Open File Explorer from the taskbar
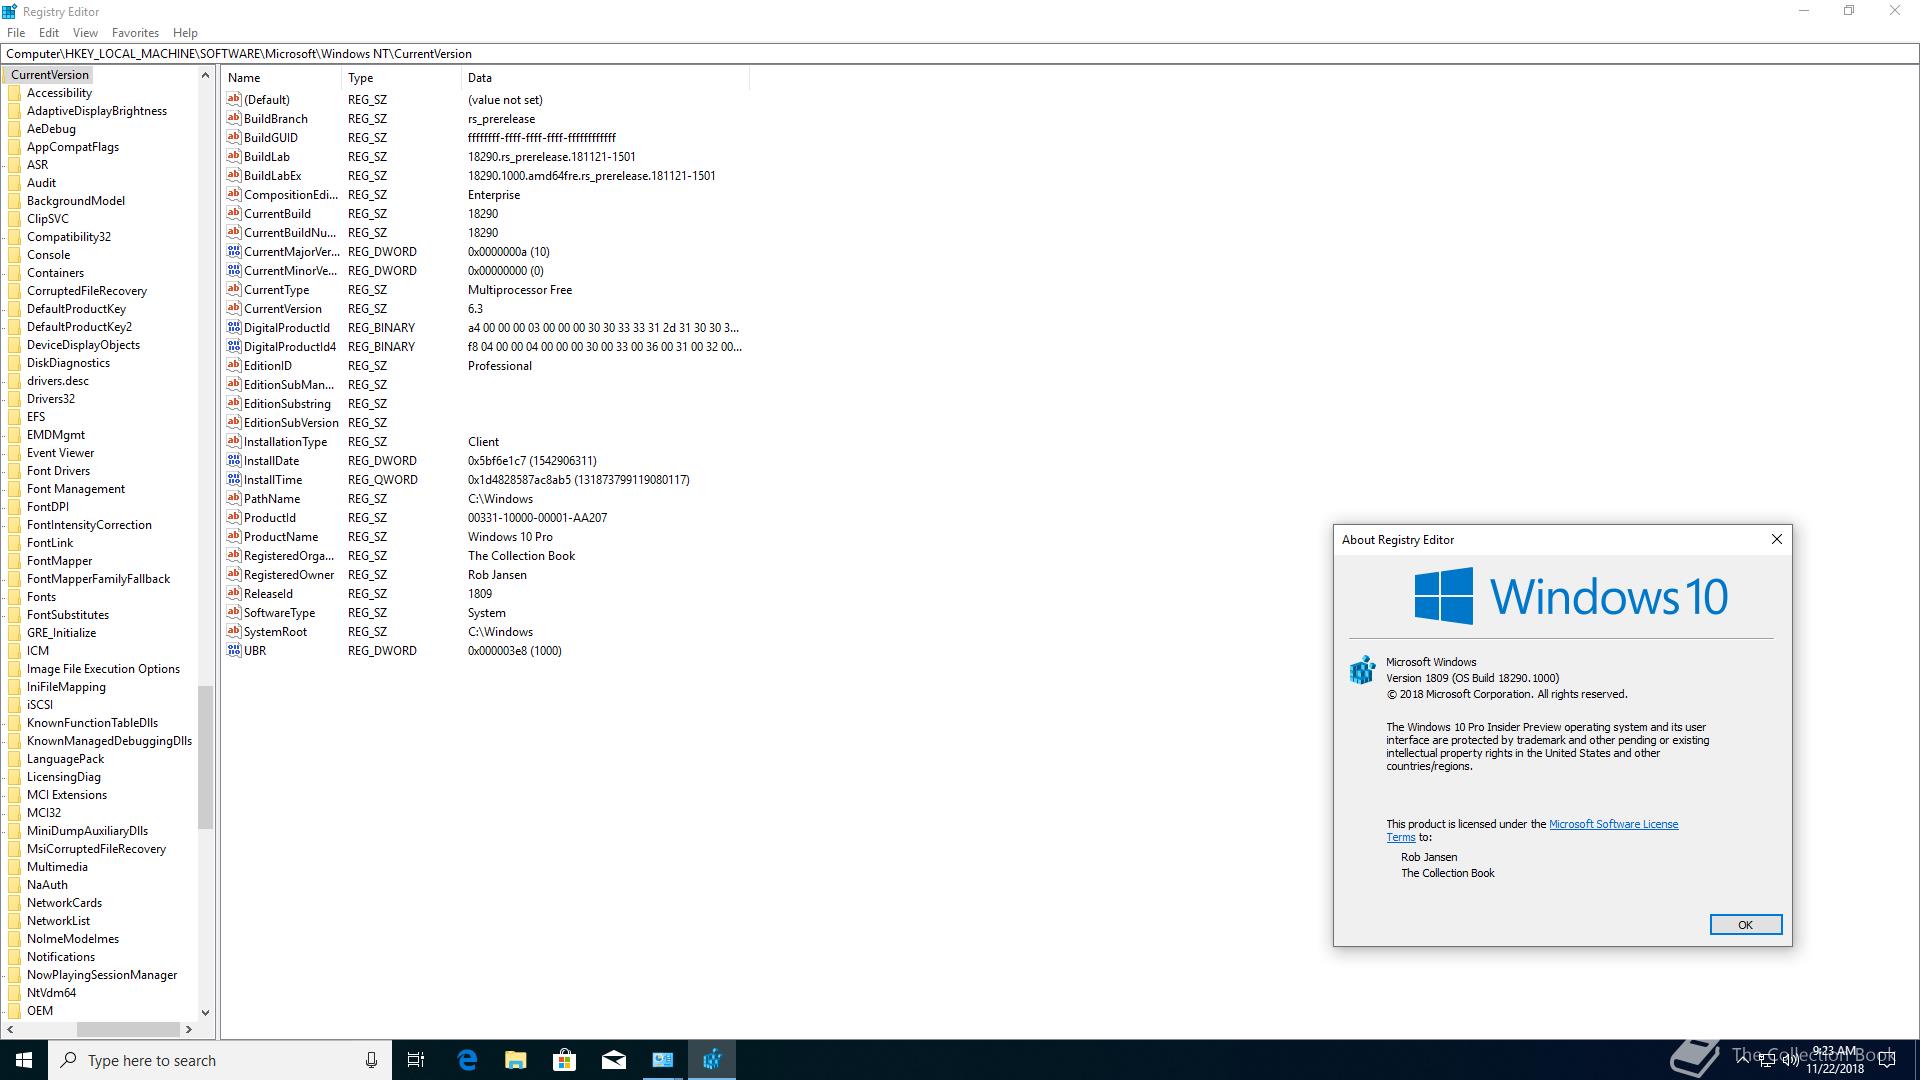 pyautogui.click(x=516, y=1060)
